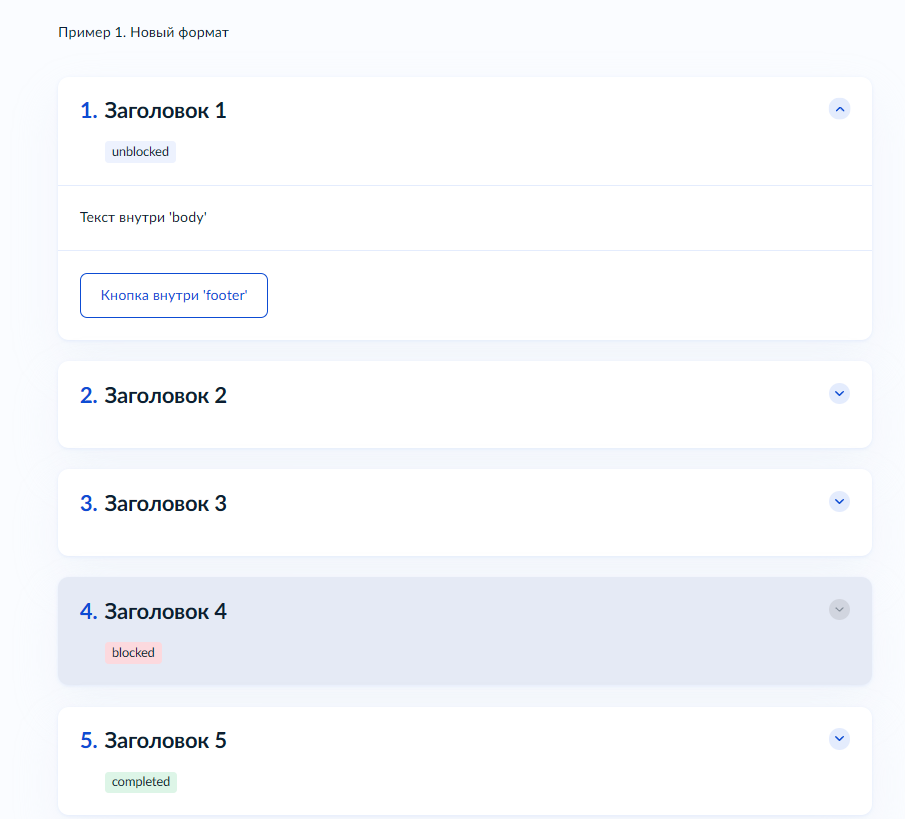
Task: Click the blue number 2. marker
Action: (x=88, y=396)
